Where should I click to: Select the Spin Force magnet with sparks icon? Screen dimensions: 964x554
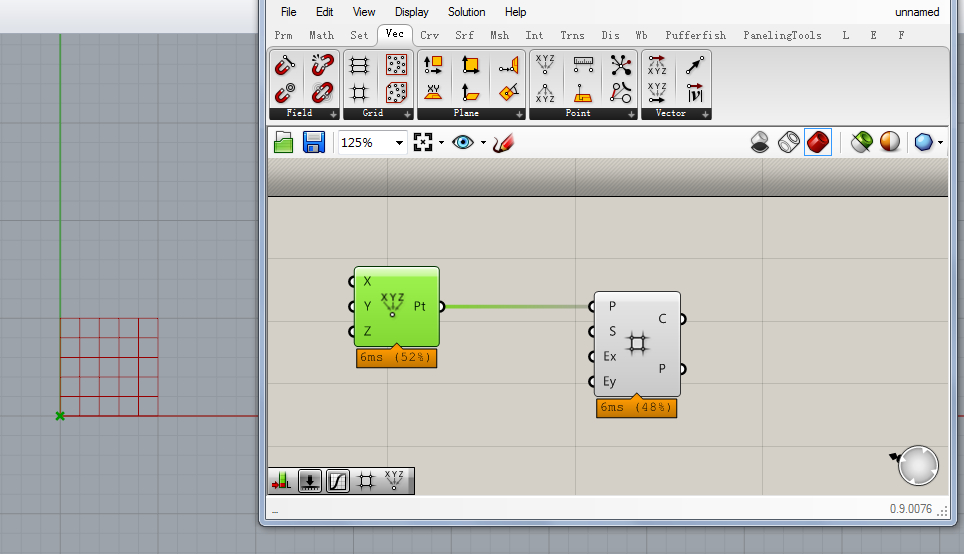click(322, 65)
